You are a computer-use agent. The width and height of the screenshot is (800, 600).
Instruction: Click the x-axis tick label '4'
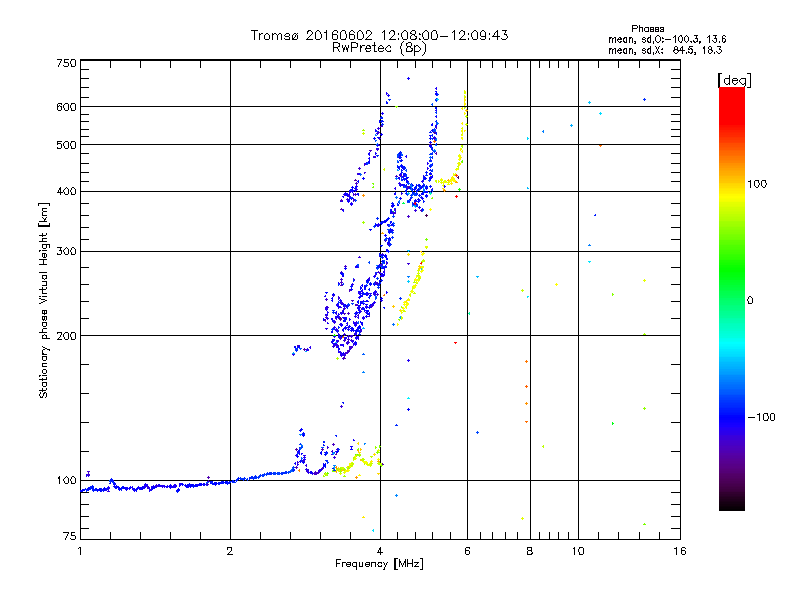380,551
